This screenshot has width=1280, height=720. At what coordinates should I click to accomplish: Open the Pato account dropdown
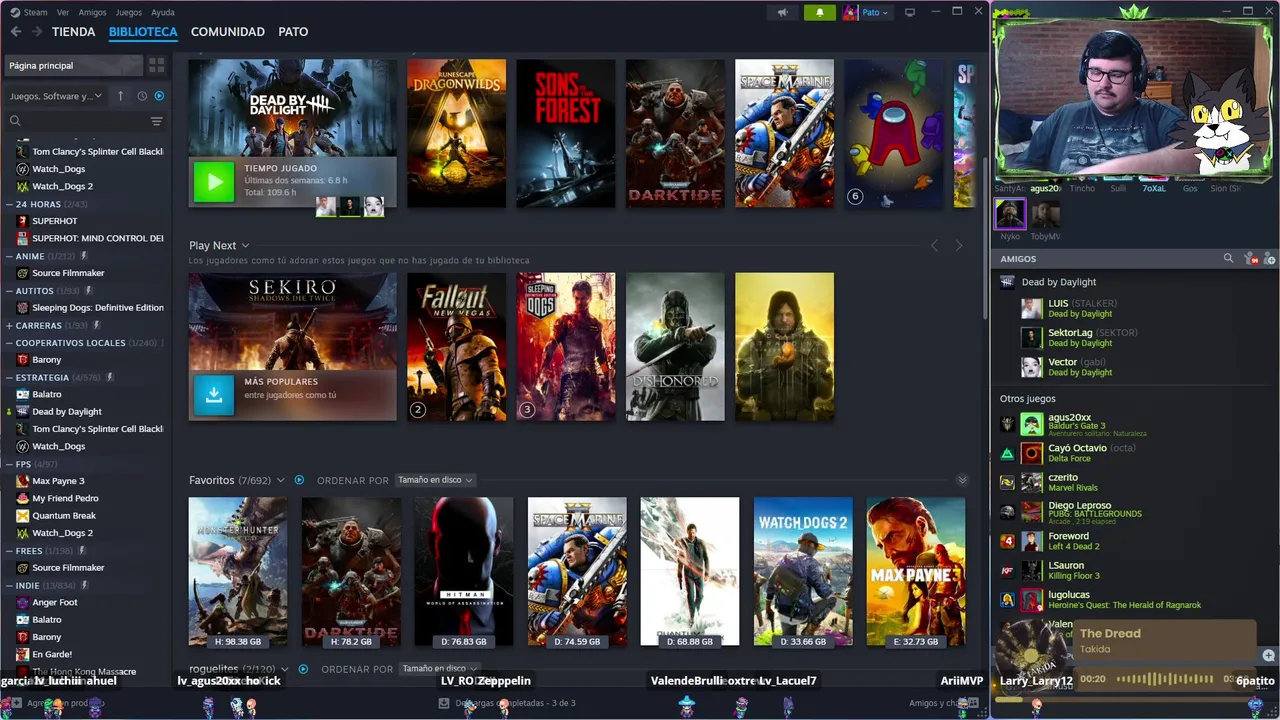[866, 12]
